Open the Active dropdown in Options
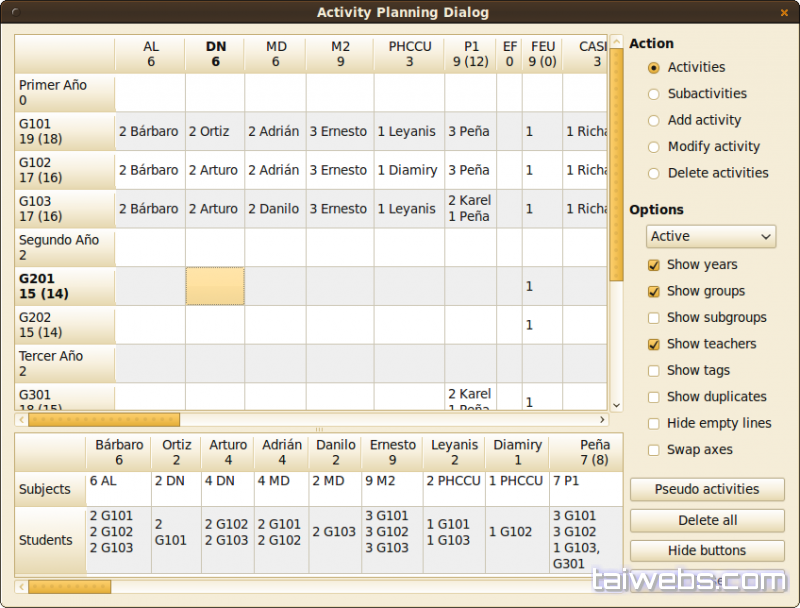The width and height of the screenshot is (800, 608). tap(710, 237)
